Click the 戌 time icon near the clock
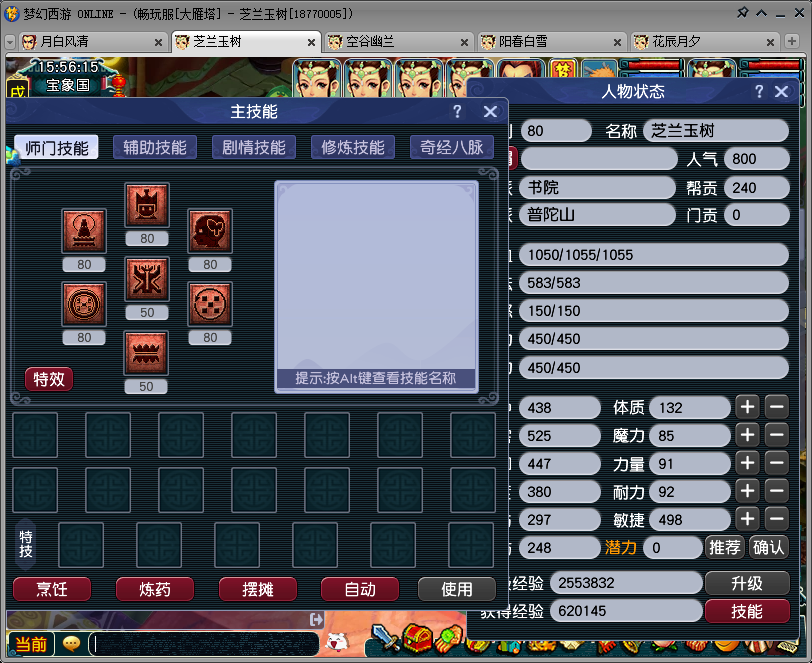Screen dimensions: 812x663 click(17, 91)
